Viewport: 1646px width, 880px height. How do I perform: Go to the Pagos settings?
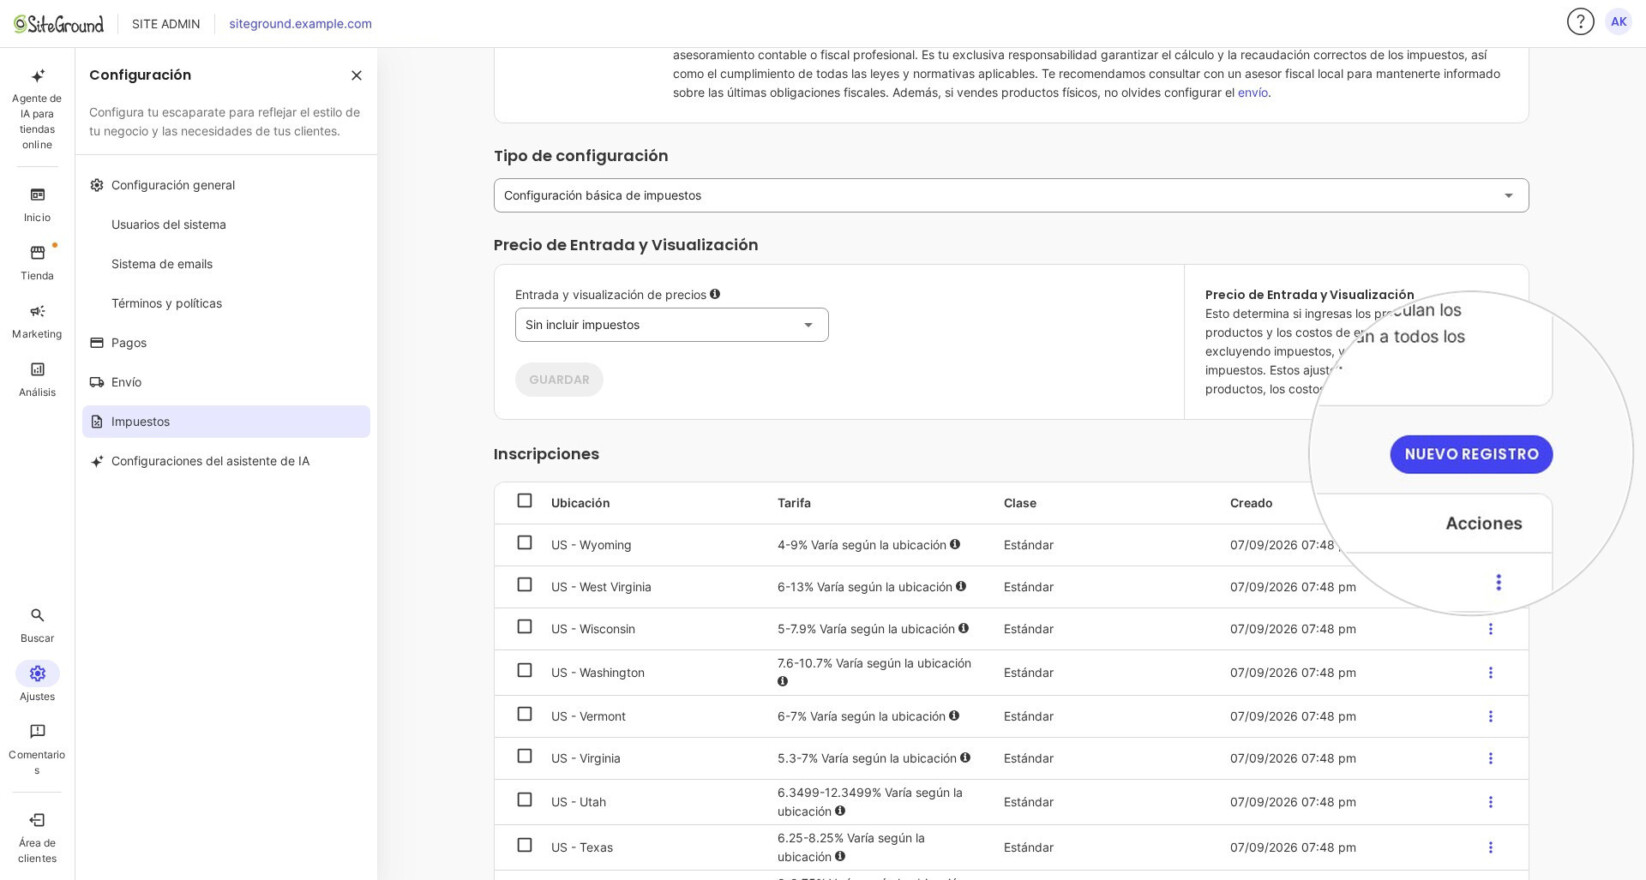[226, 343]
